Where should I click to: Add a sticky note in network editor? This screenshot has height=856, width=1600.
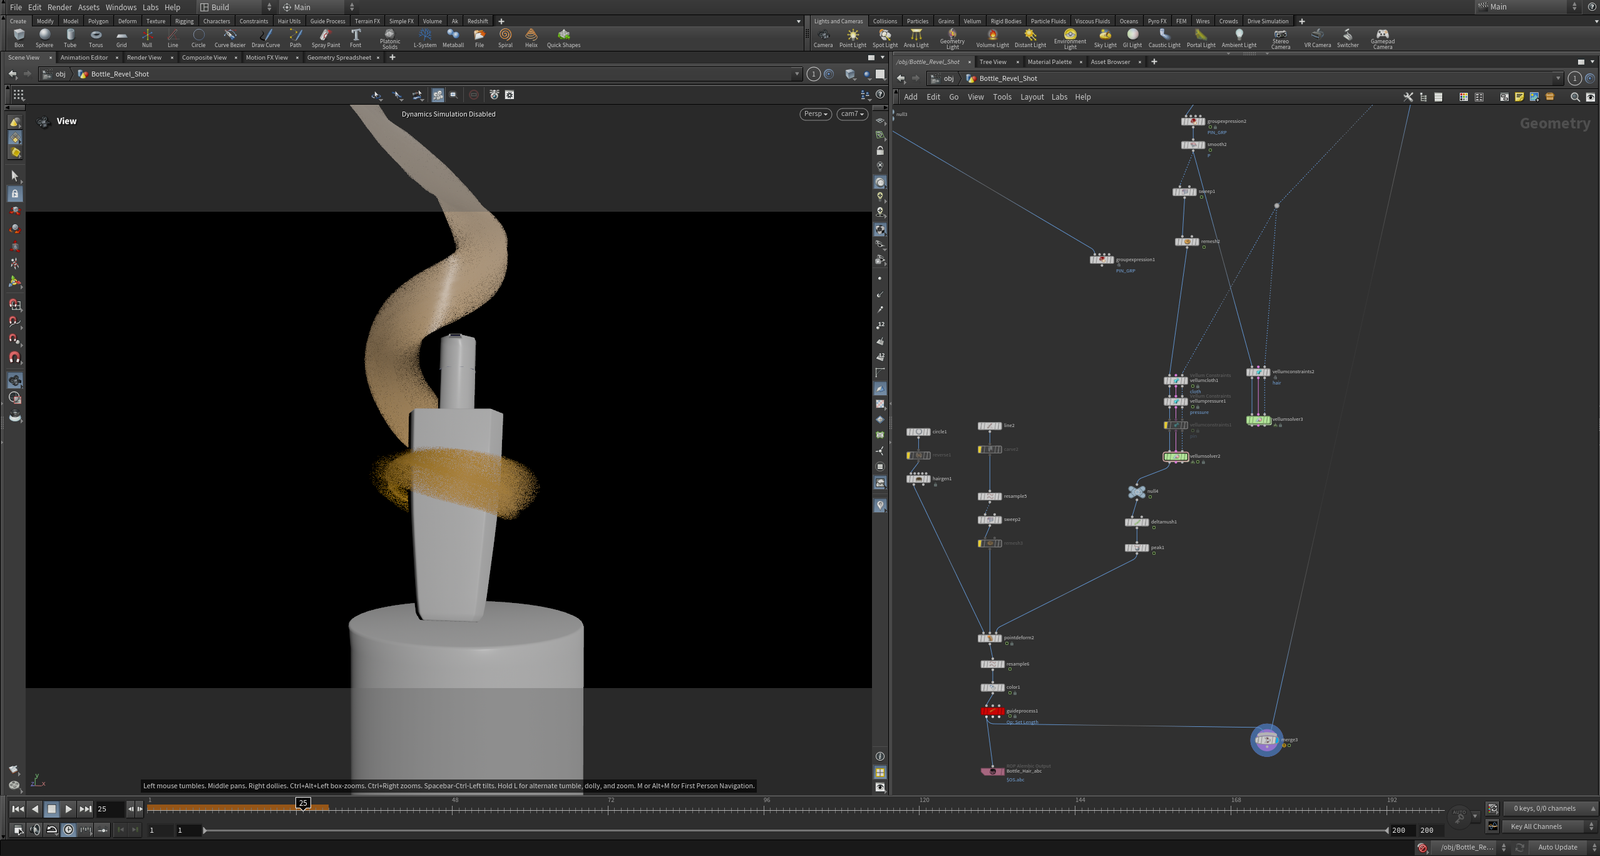tap(1519, 97)
